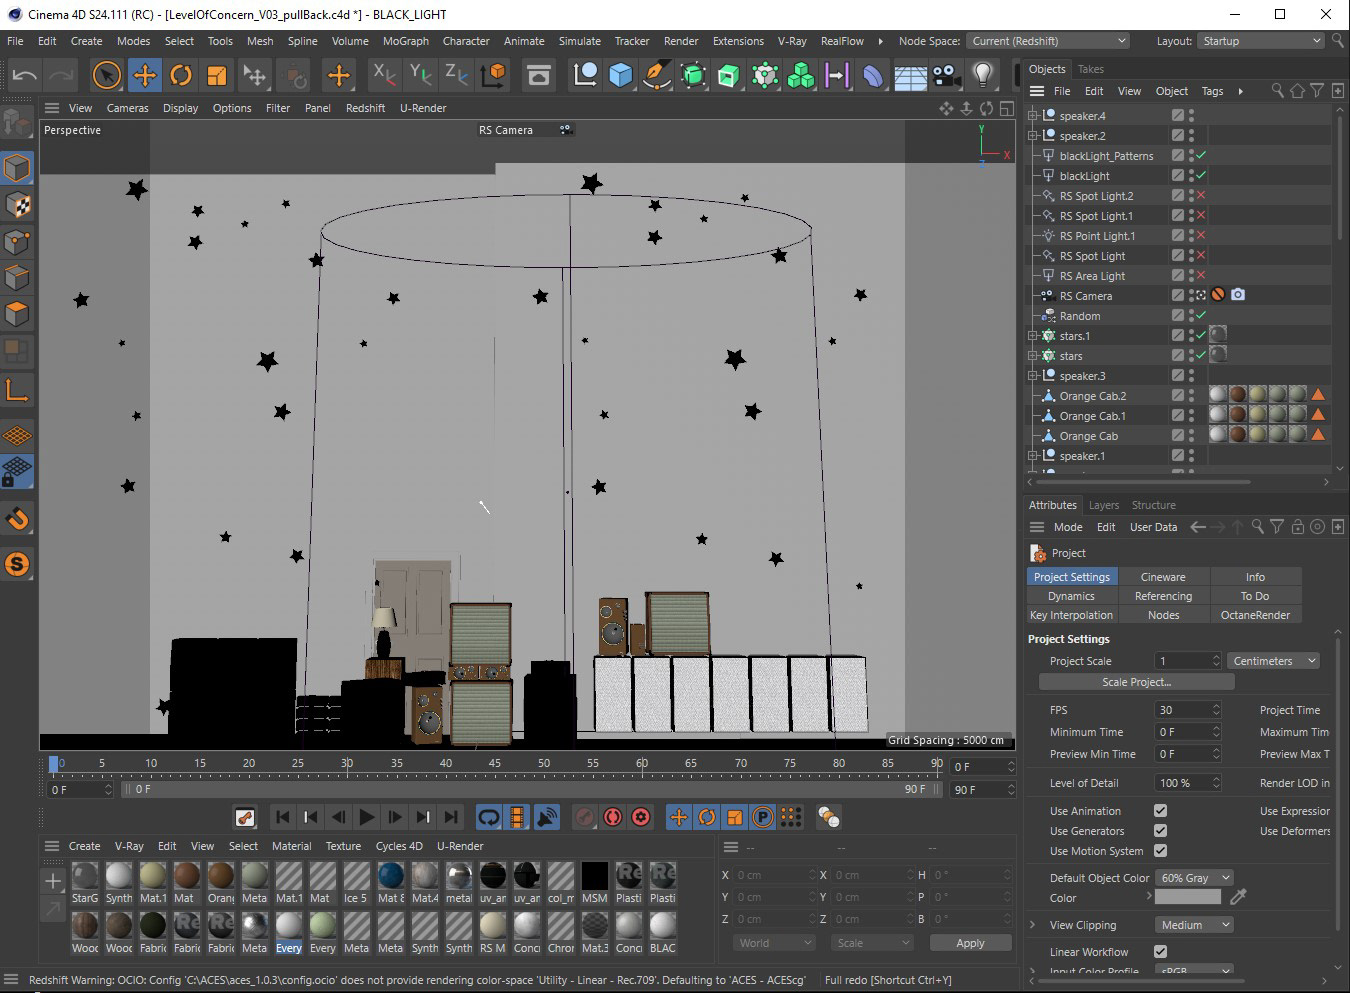Toggle enable check for blackLight object
The height and width of the screenshot is (993, 1350).
tap(1200, 175)
